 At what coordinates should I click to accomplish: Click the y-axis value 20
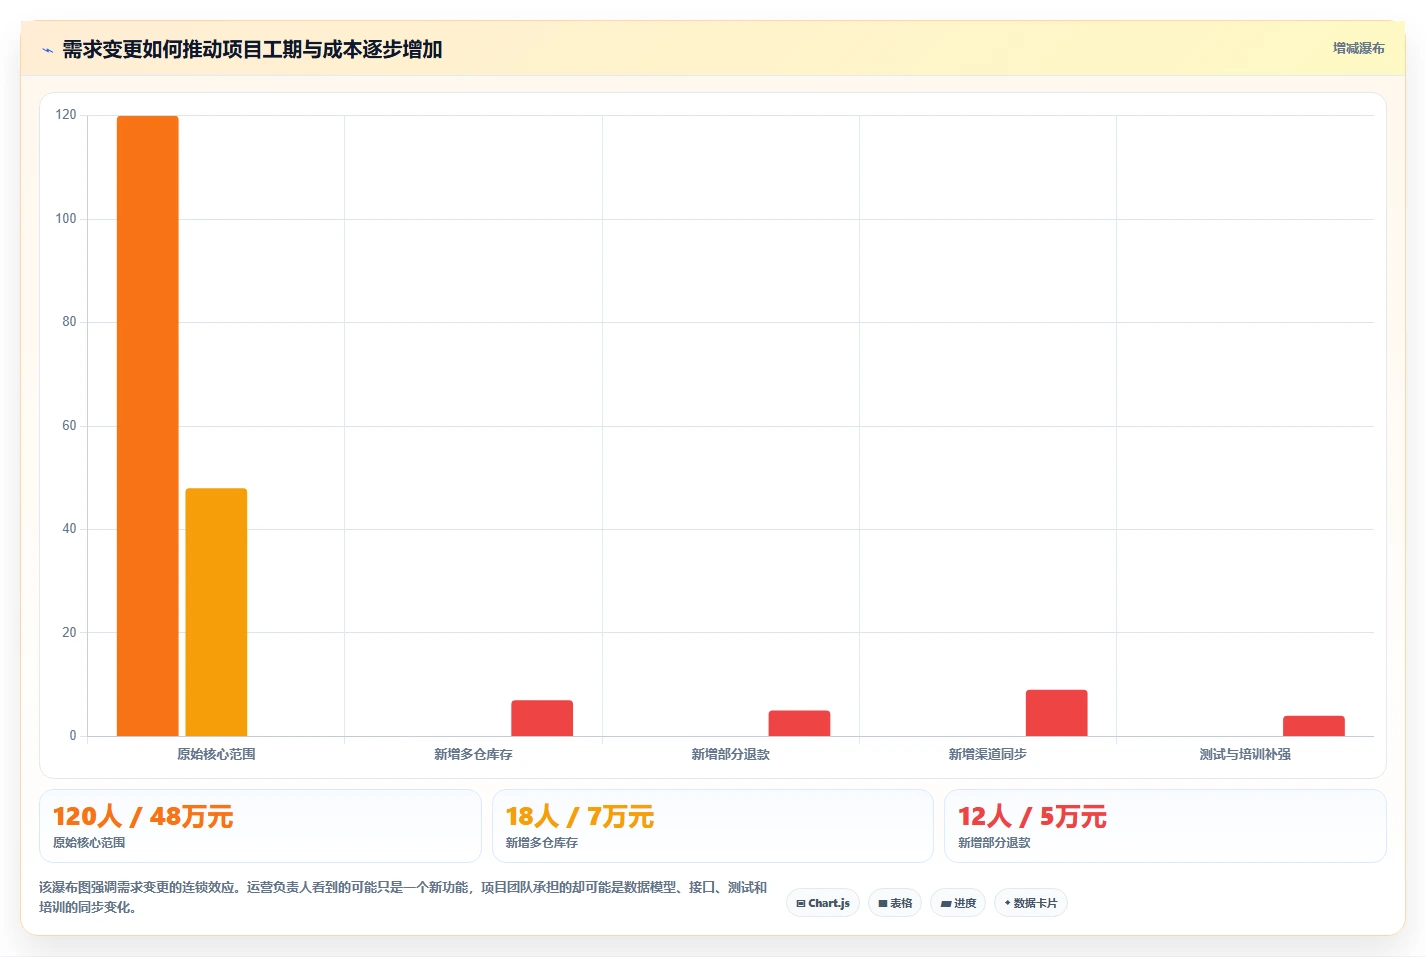pos(69,632)
